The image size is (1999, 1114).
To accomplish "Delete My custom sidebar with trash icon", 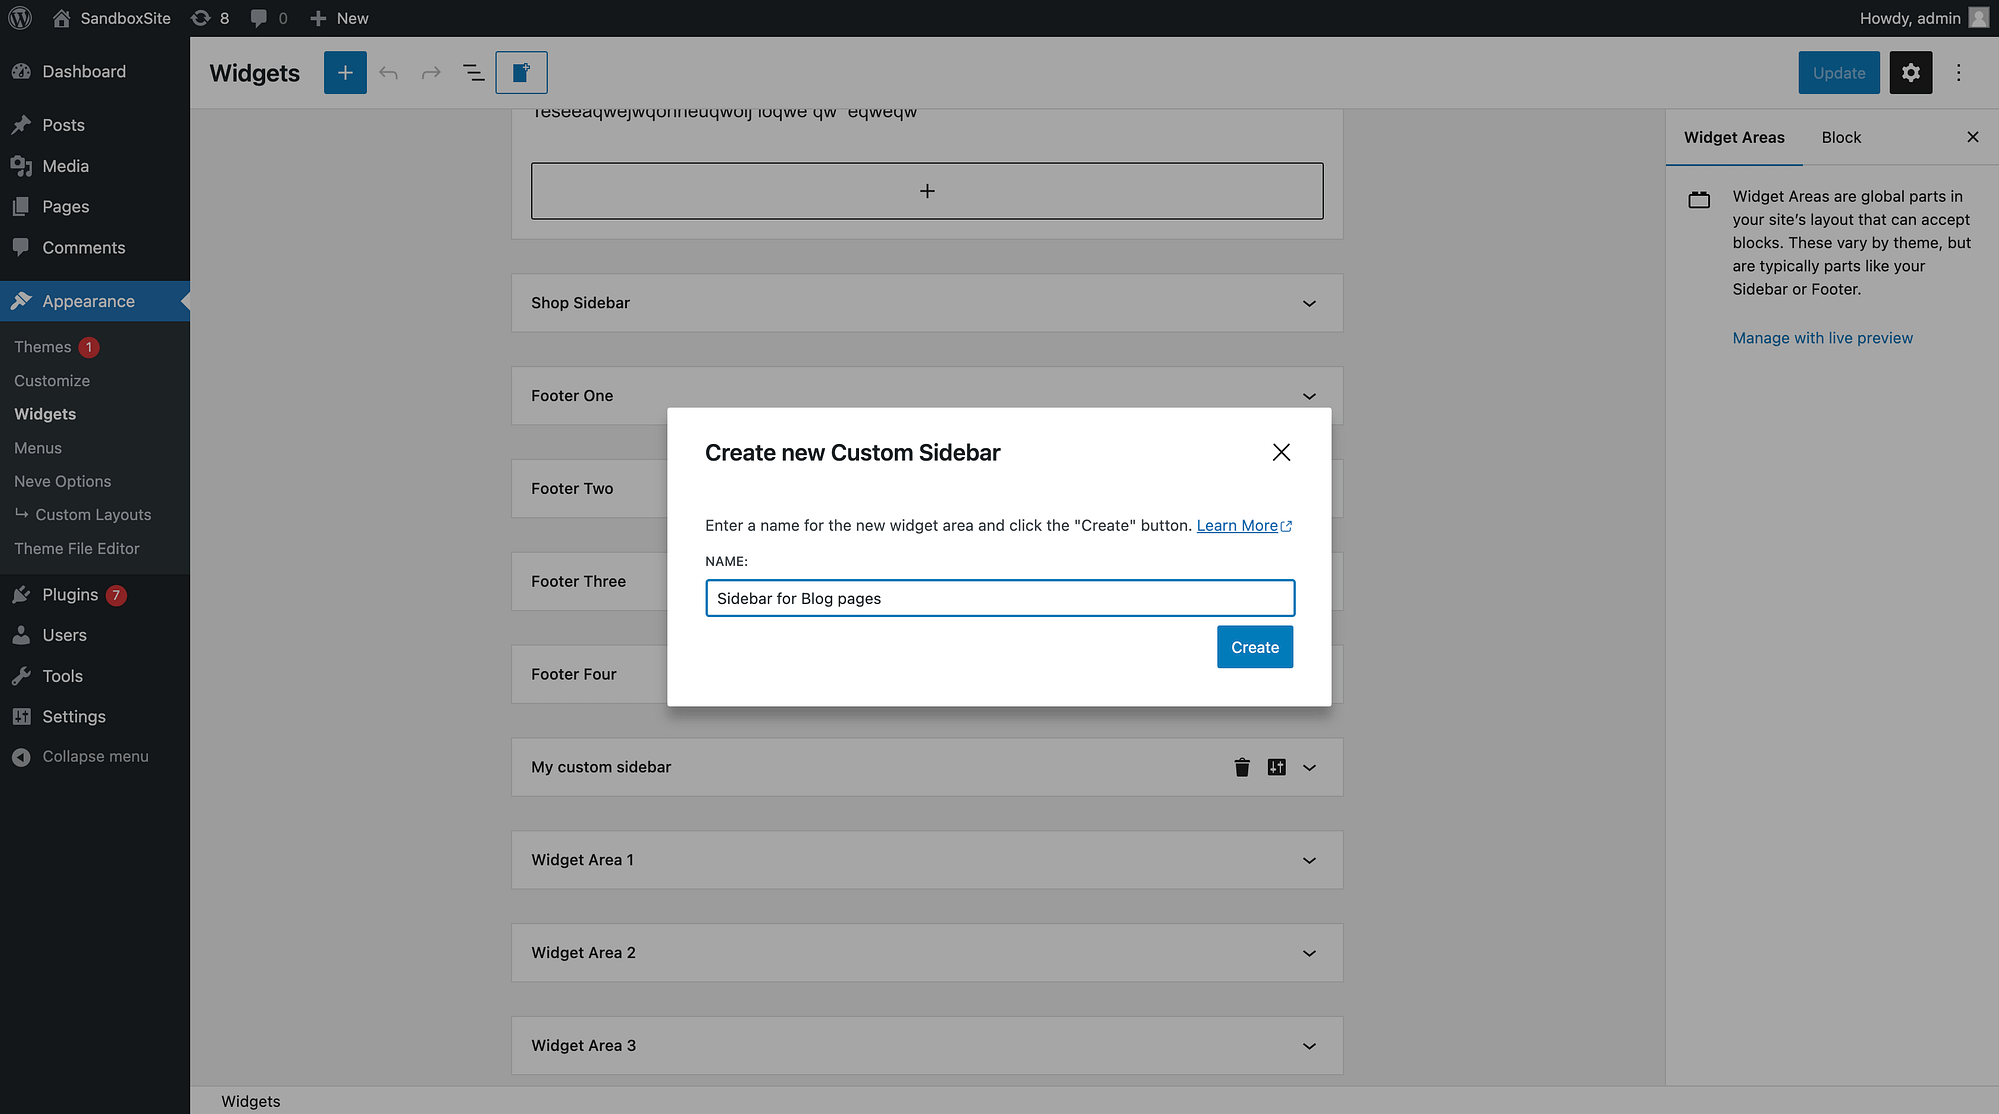I will pyautogui.click(x=1242, y=767).
